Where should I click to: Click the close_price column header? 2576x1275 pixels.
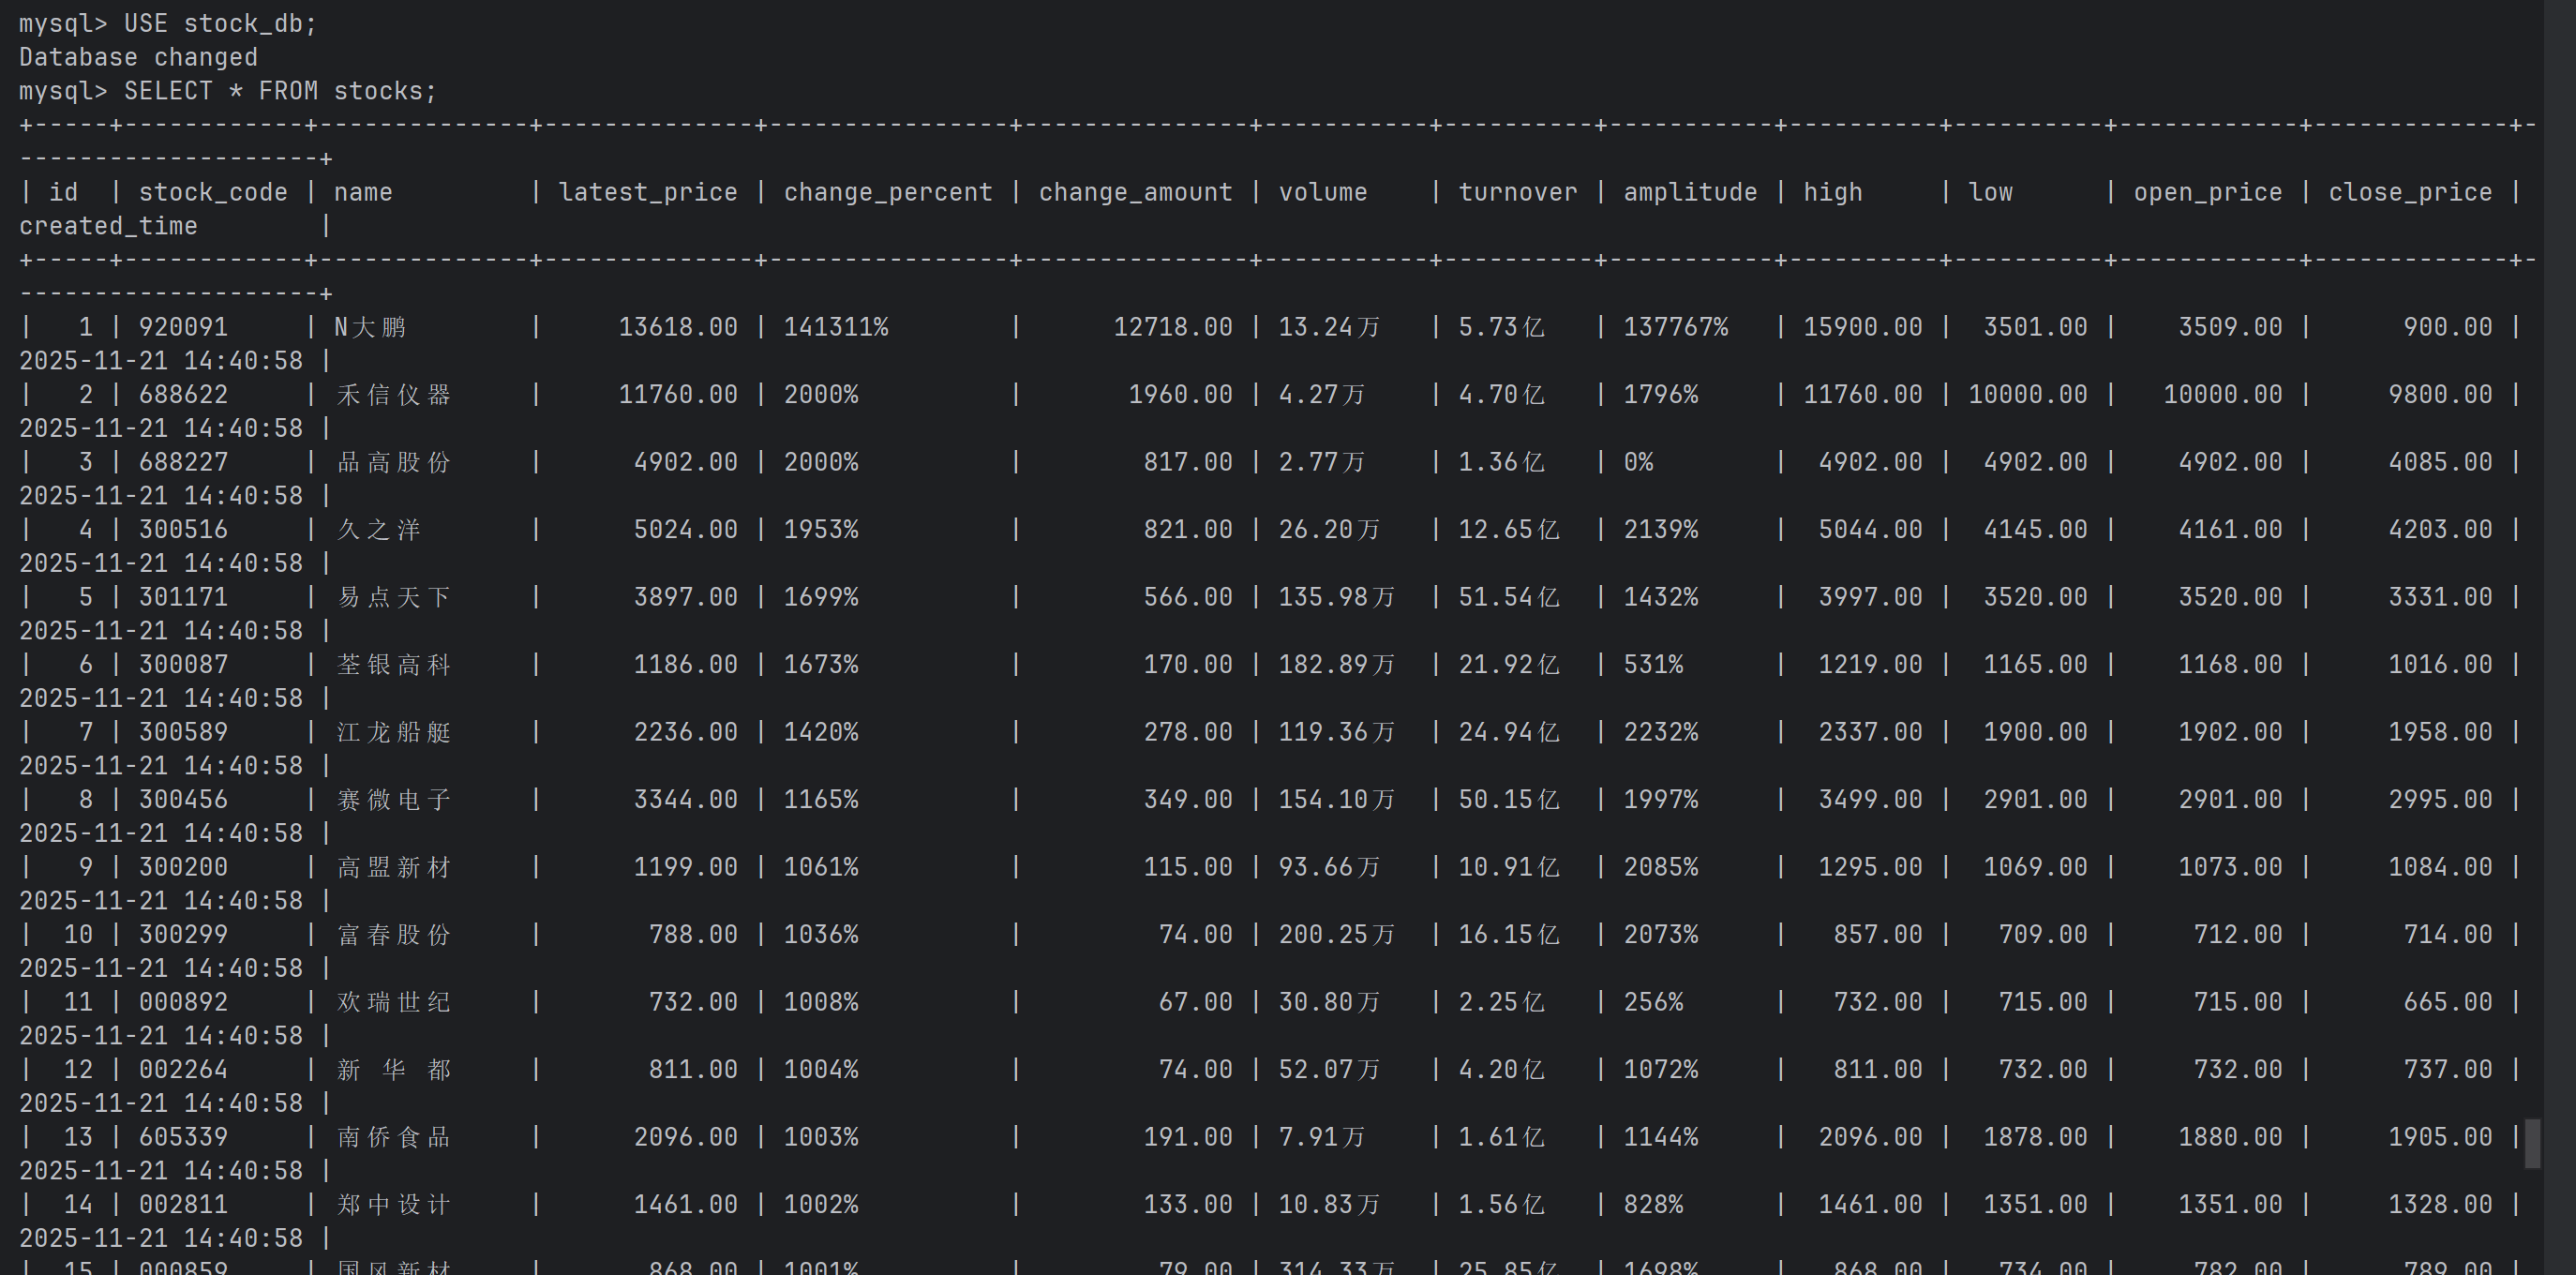pos(2410,192)
